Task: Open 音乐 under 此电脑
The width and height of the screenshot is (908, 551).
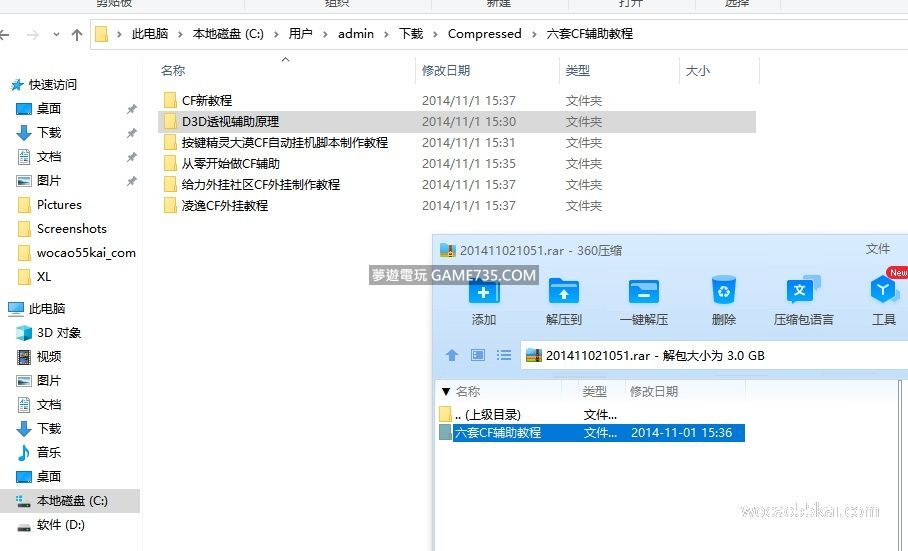Action: click(49, 453)
